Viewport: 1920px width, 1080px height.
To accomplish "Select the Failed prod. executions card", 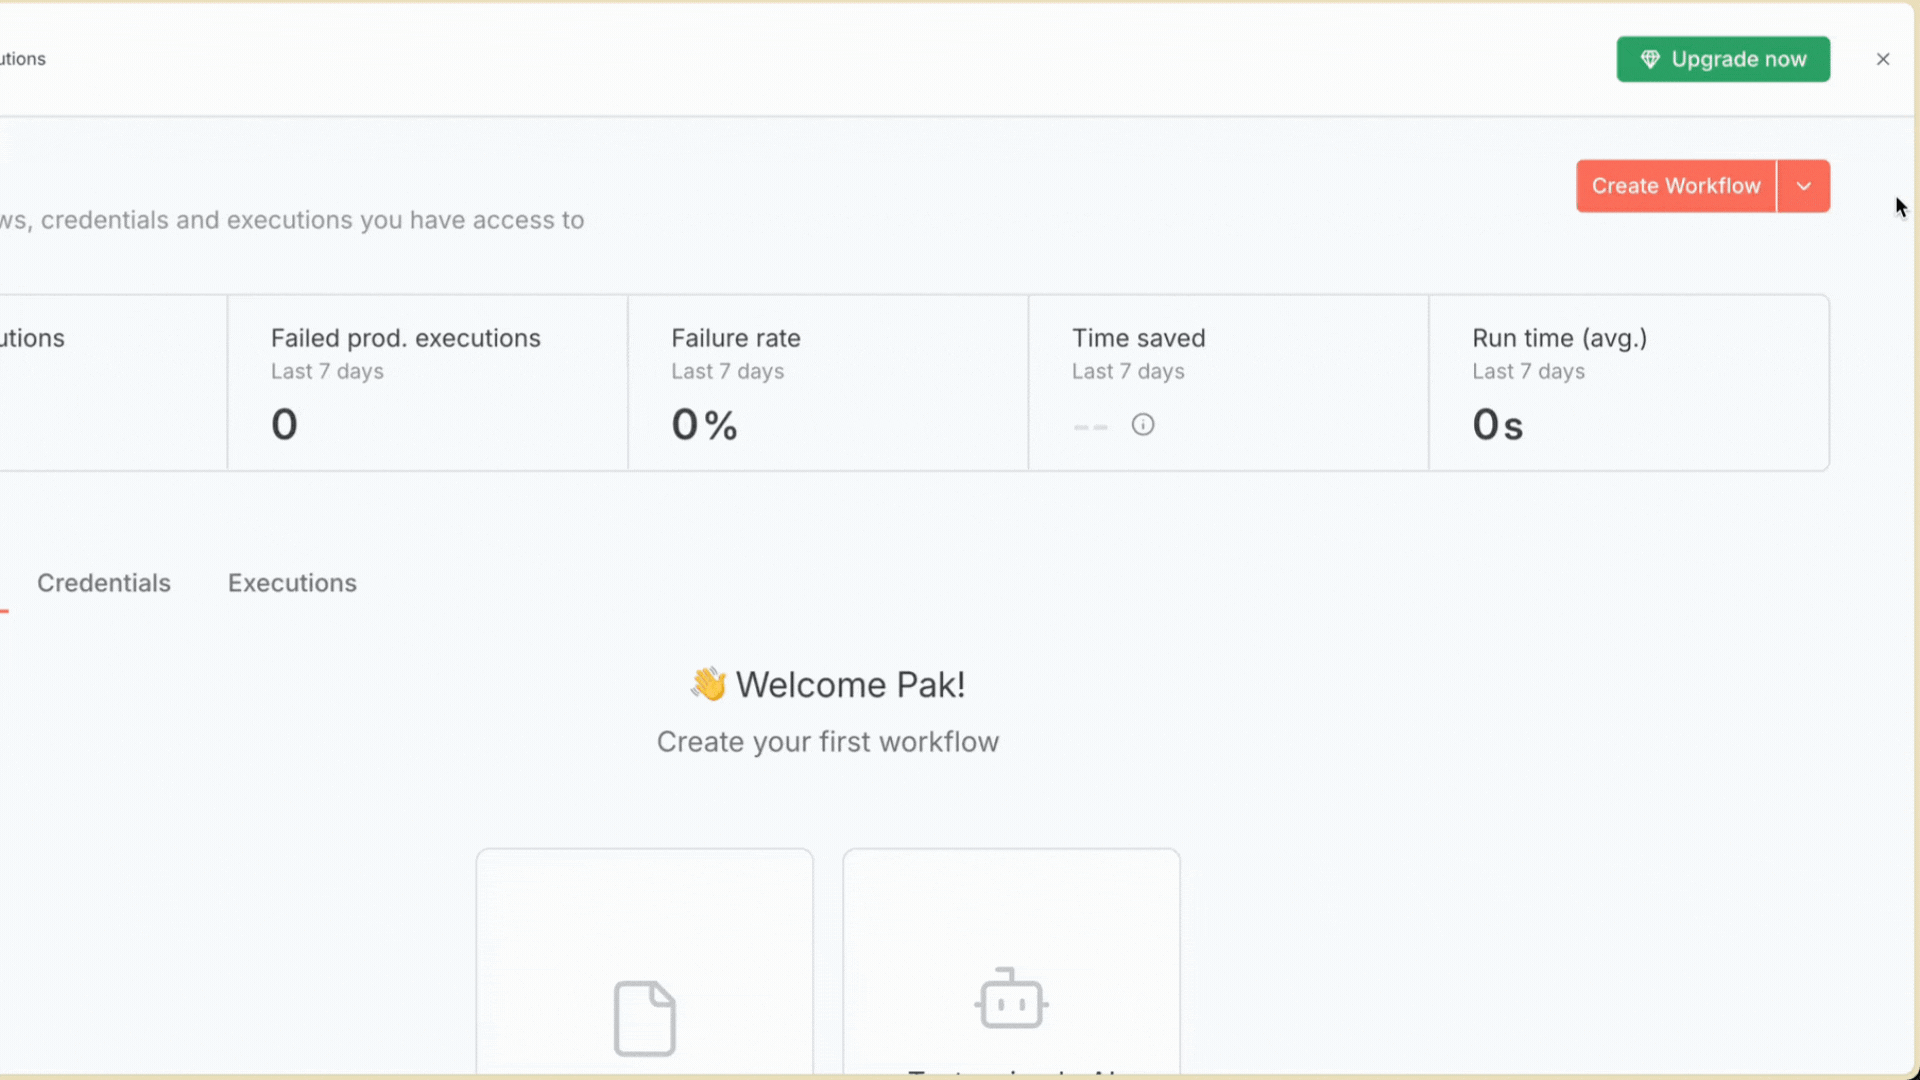I will pos(427,383).
